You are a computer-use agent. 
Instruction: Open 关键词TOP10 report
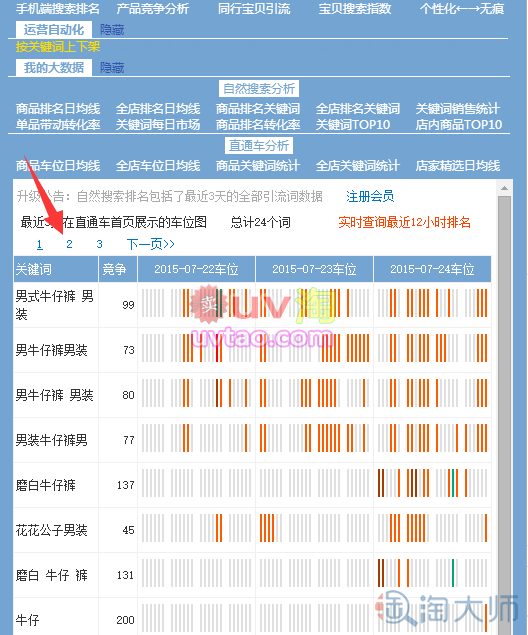click(x=353, y=125)
